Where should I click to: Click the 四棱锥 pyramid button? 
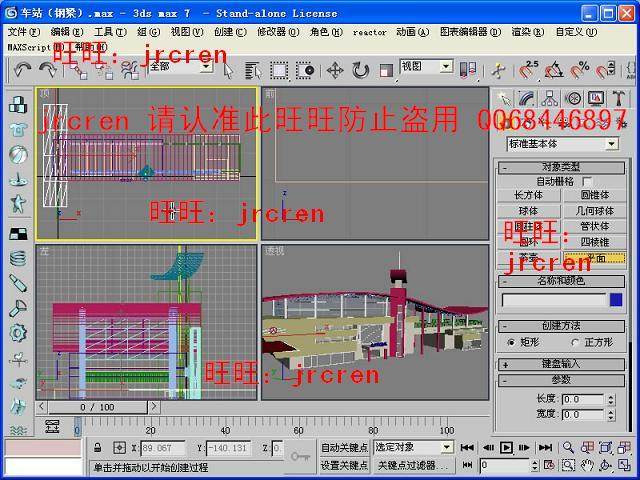[595, 242]
